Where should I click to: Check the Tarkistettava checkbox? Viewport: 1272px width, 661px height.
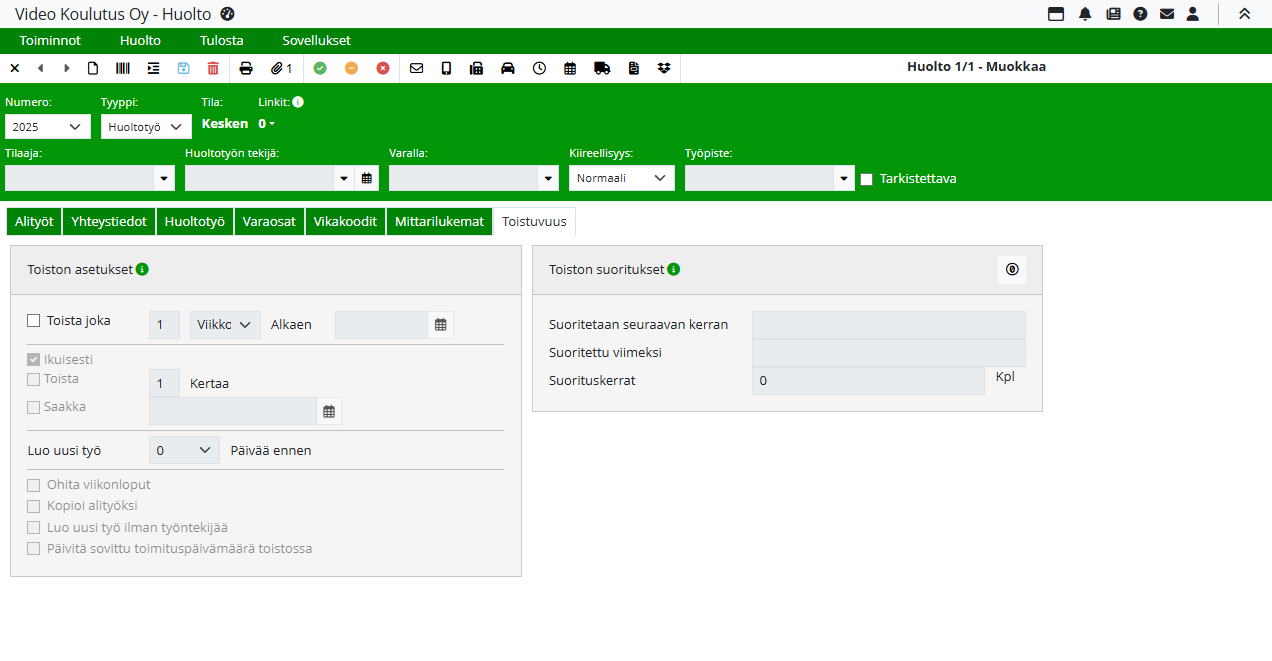click(x=867, y=179)
